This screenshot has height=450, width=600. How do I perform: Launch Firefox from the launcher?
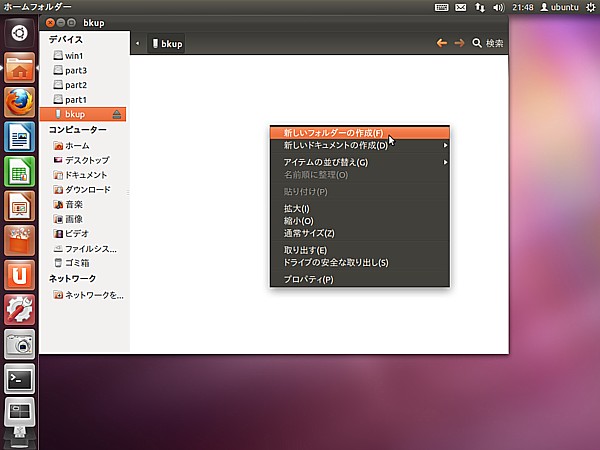tap(20, 102)
